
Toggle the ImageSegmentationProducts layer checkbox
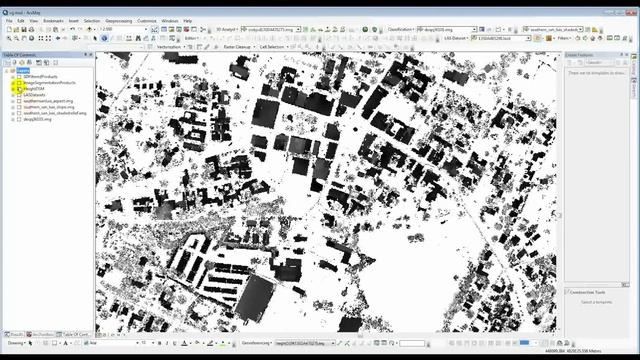point(19,82)
